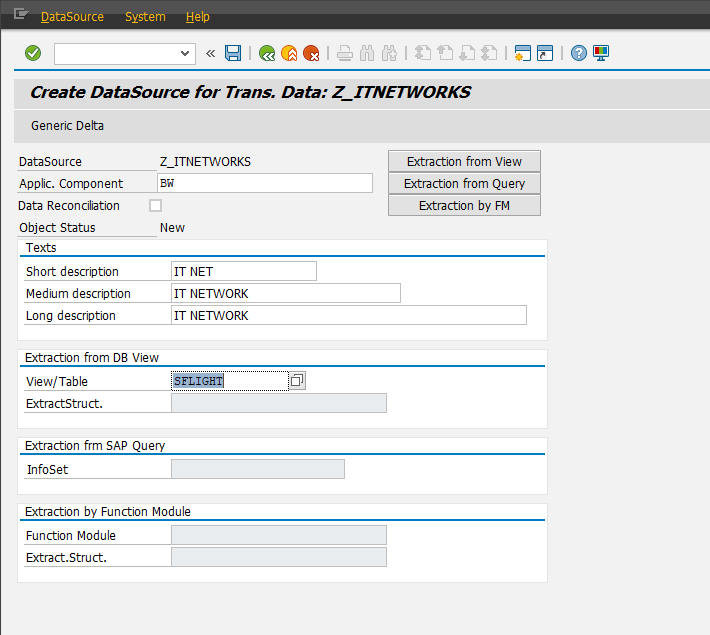Click the green Enter checkmark icon
Screen dimensions: 710x635
pos(32,53)
